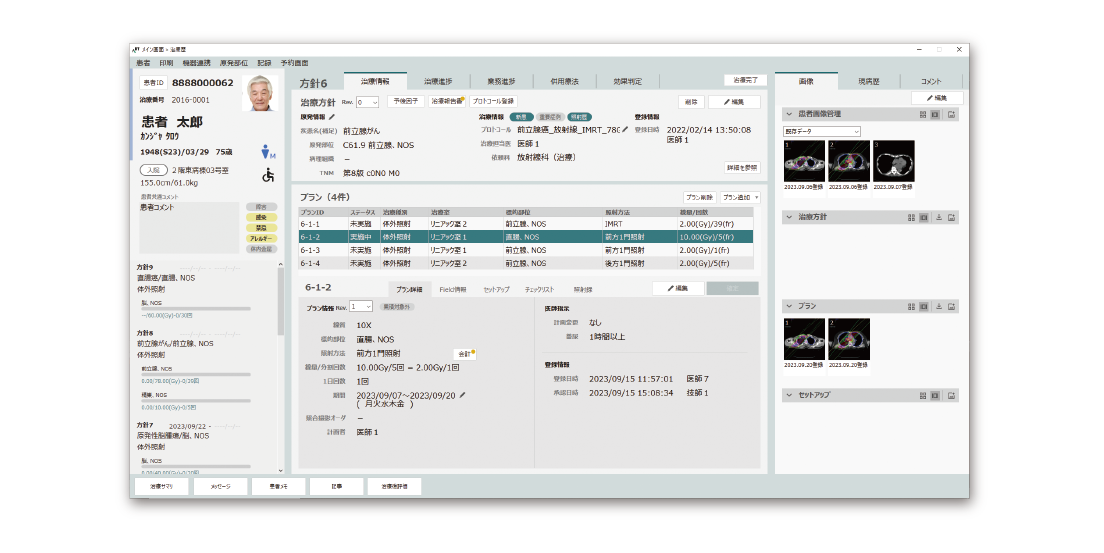Screen dimensions: 1104x553
Task: Collapse the 患者画像管理 section
Action: coord(789,115)
